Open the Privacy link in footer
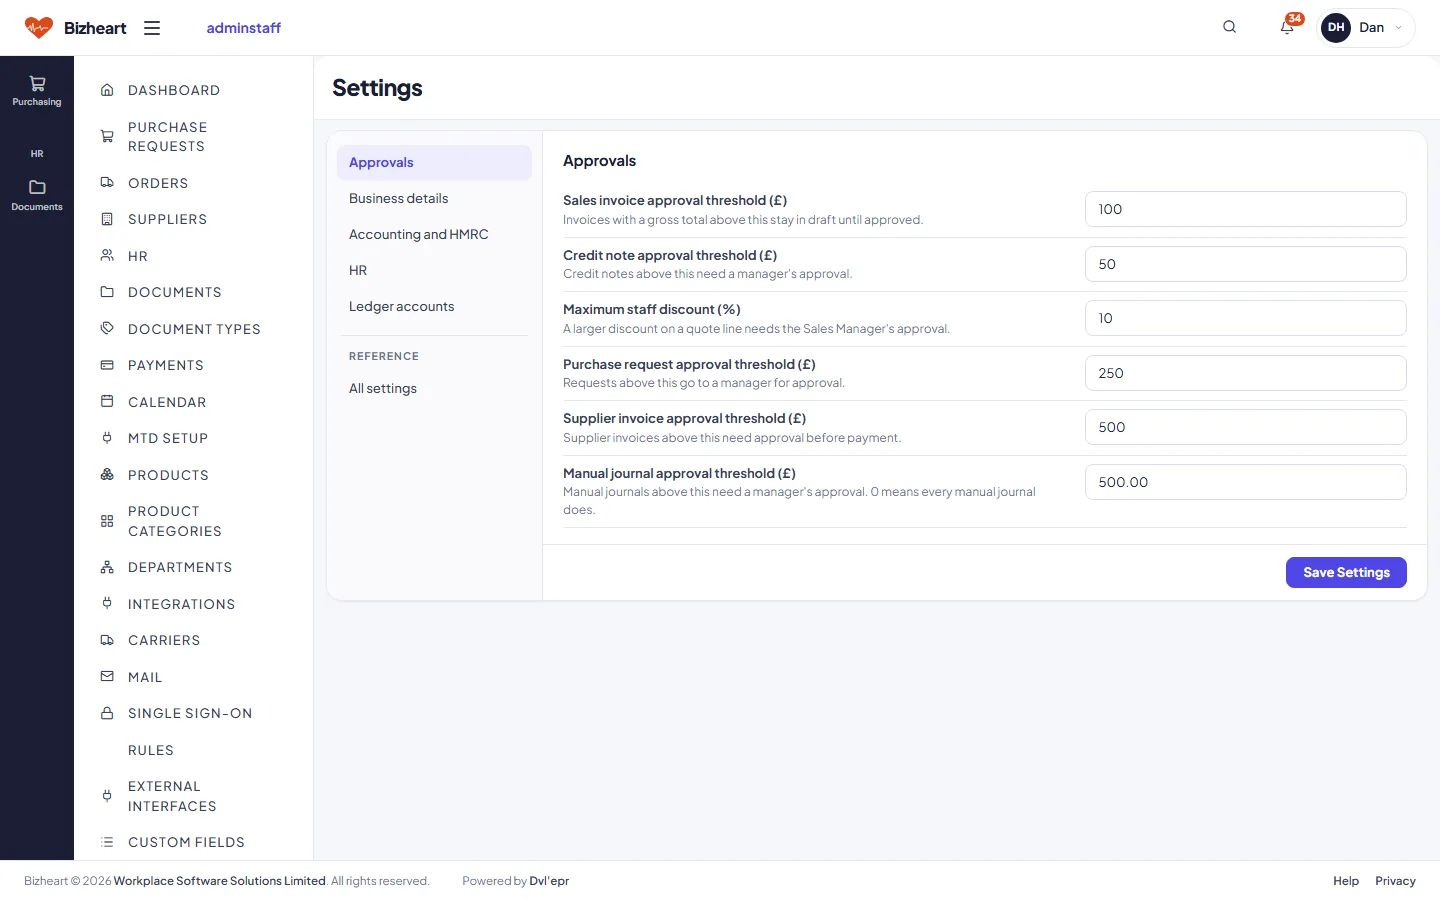This screenshot has height=900, width=1440. pos(1395,881)
